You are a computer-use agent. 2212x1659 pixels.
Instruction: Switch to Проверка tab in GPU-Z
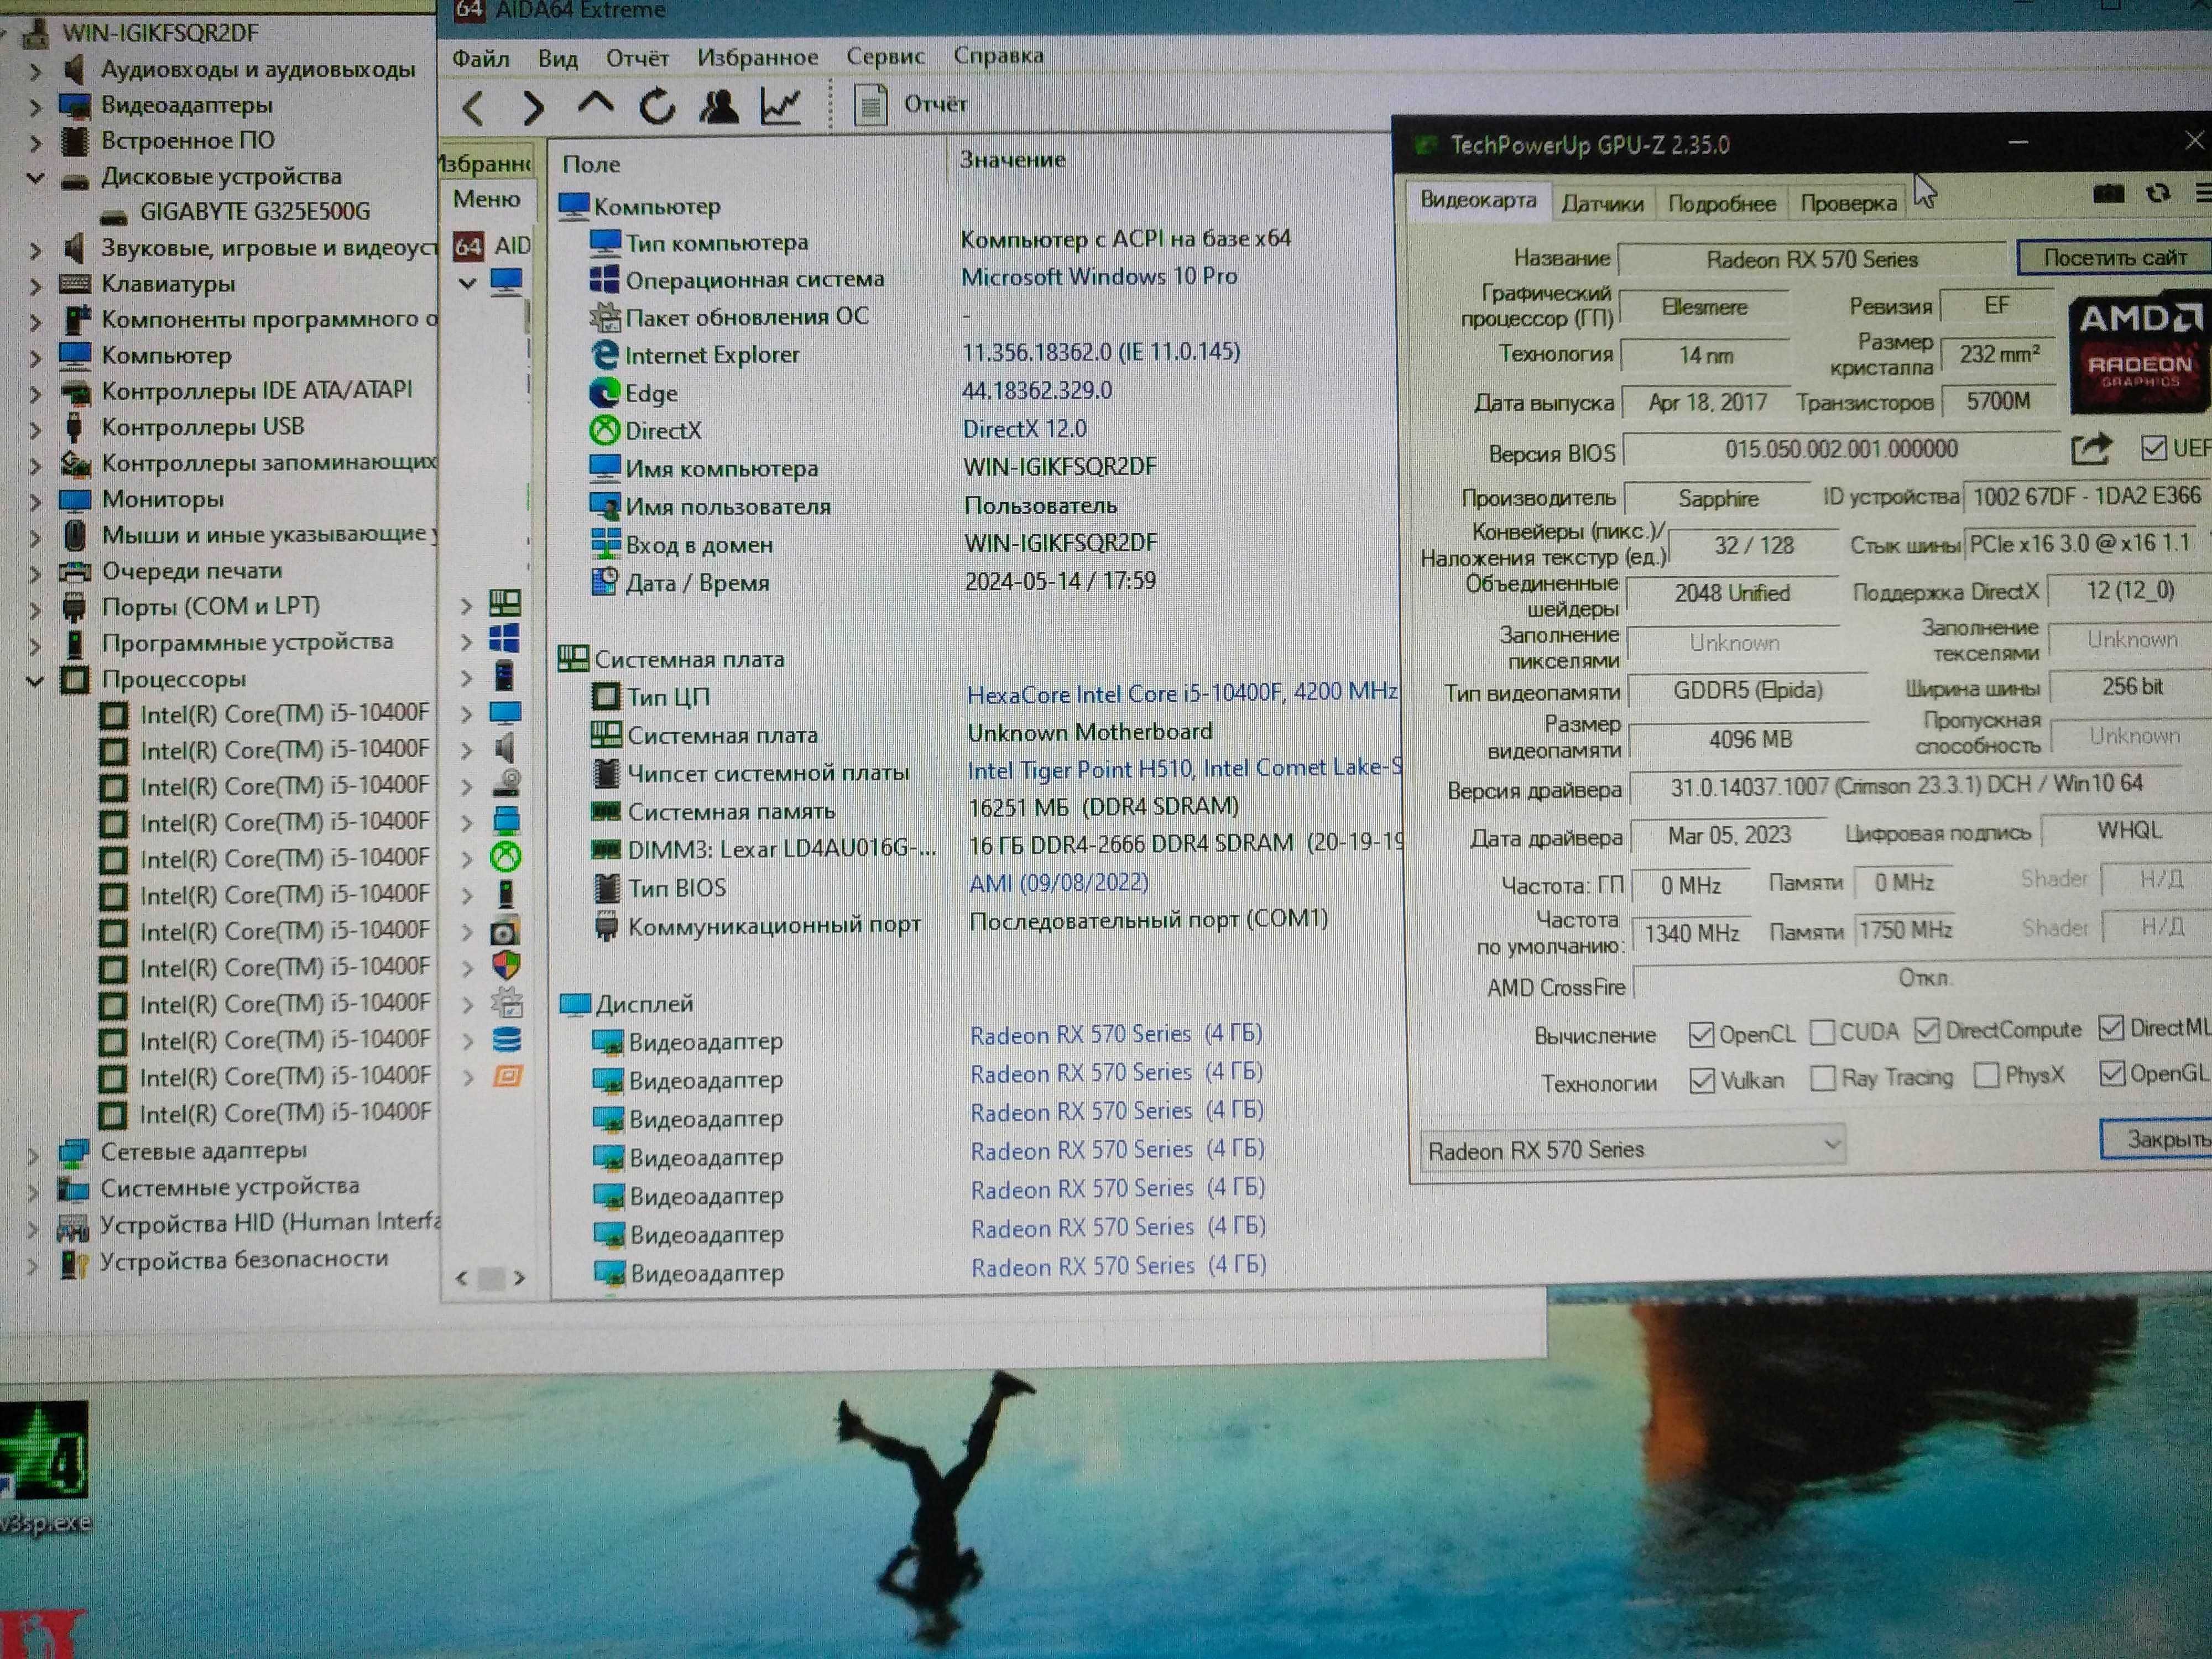1848,203
